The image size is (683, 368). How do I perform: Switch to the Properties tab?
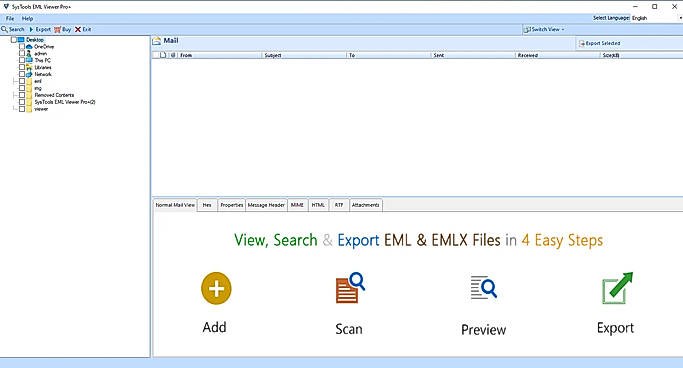[232, 205]
